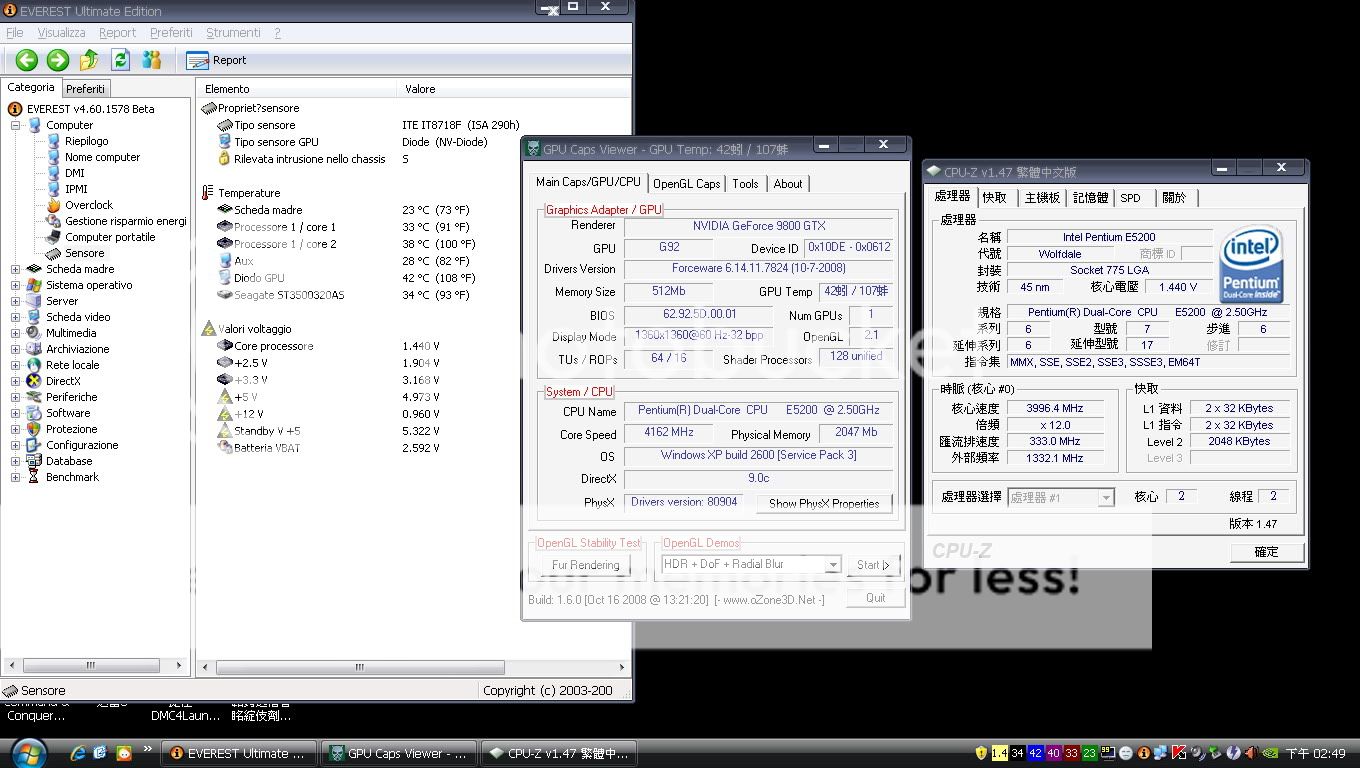
Task: Switch to Tools tab in GPU Caps Viewer
Action: coord(745,184)
